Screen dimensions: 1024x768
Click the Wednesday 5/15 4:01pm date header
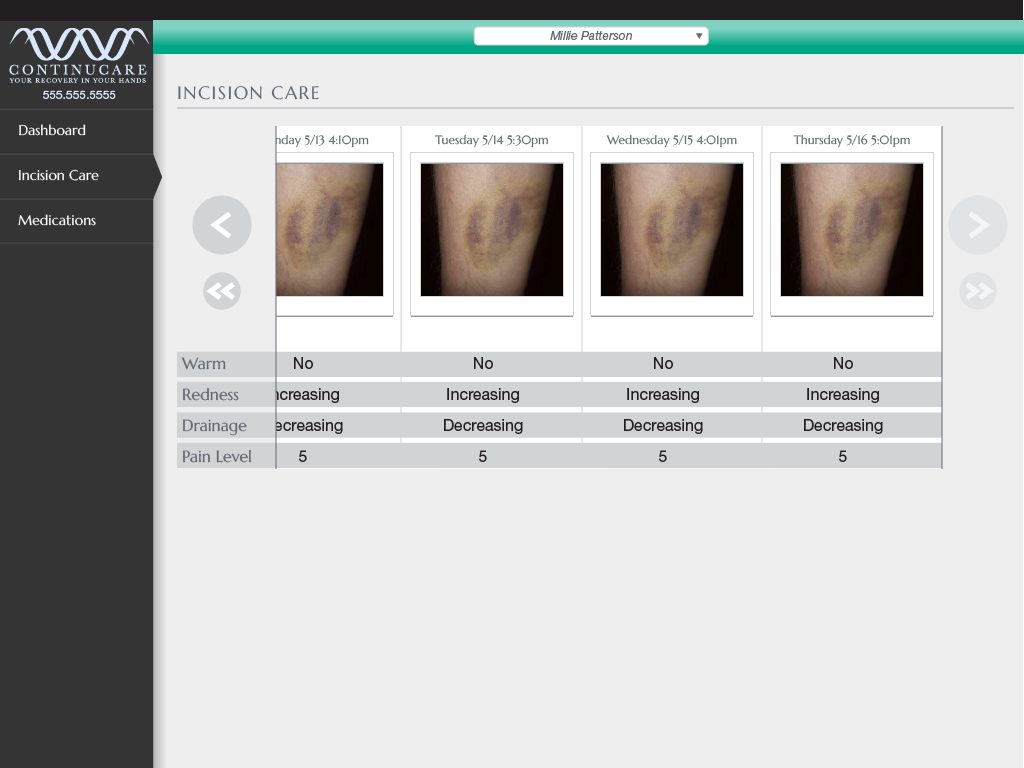coord(671,140)
